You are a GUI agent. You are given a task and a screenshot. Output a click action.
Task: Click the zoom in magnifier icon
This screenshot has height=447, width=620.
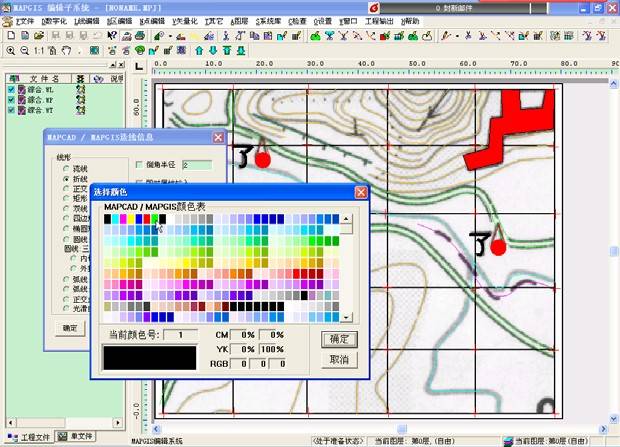pyautogui.click(x=11, y=51)
